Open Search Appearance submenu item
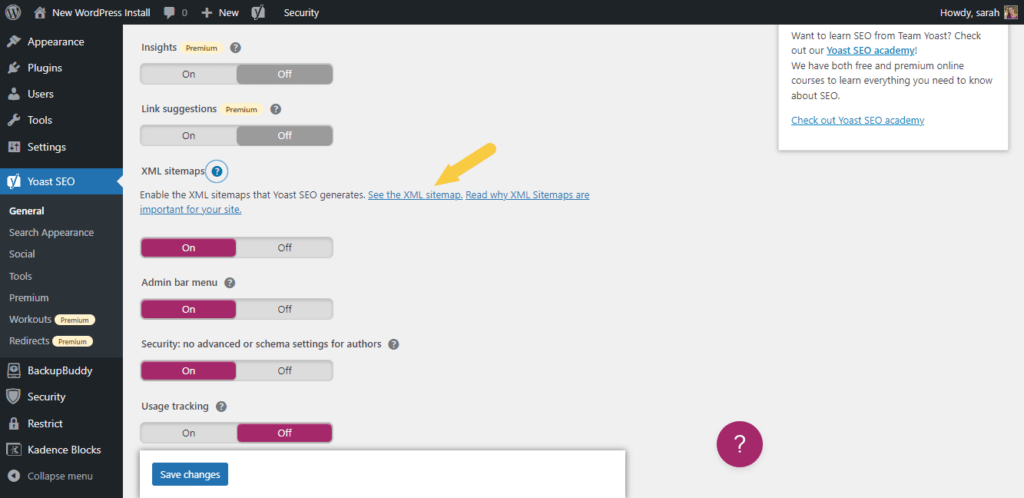This screenshot has width=1024, height=498. tap(52, 232)
